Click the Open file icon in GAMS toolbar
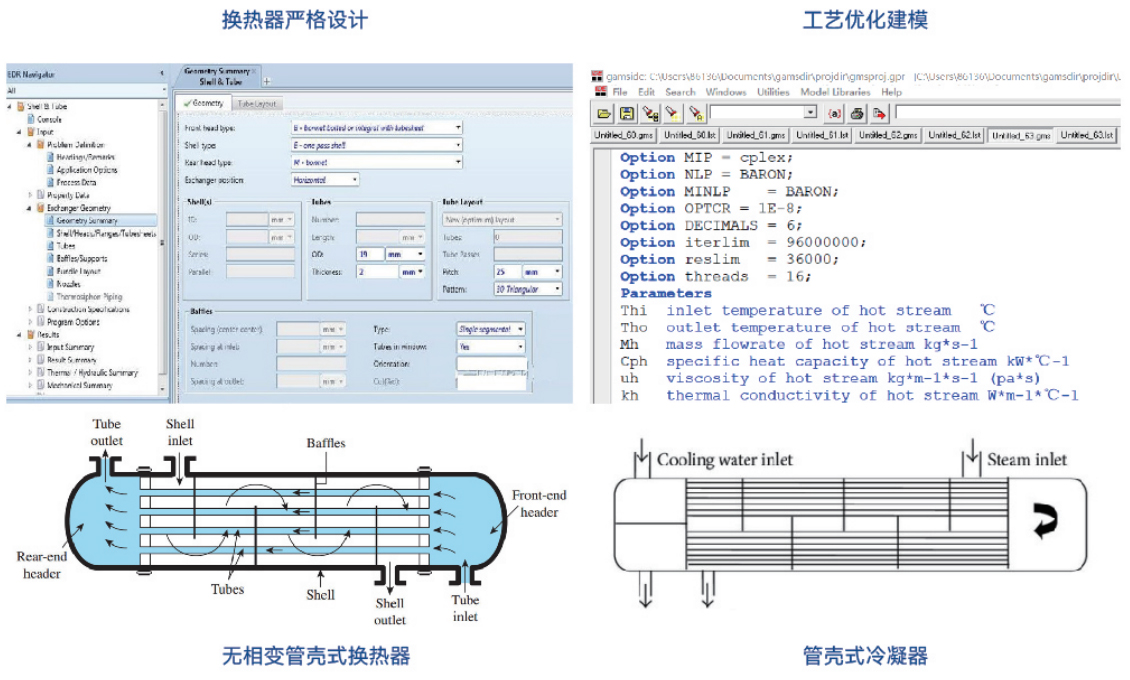 pyautogui.click(x=603, y=113)
